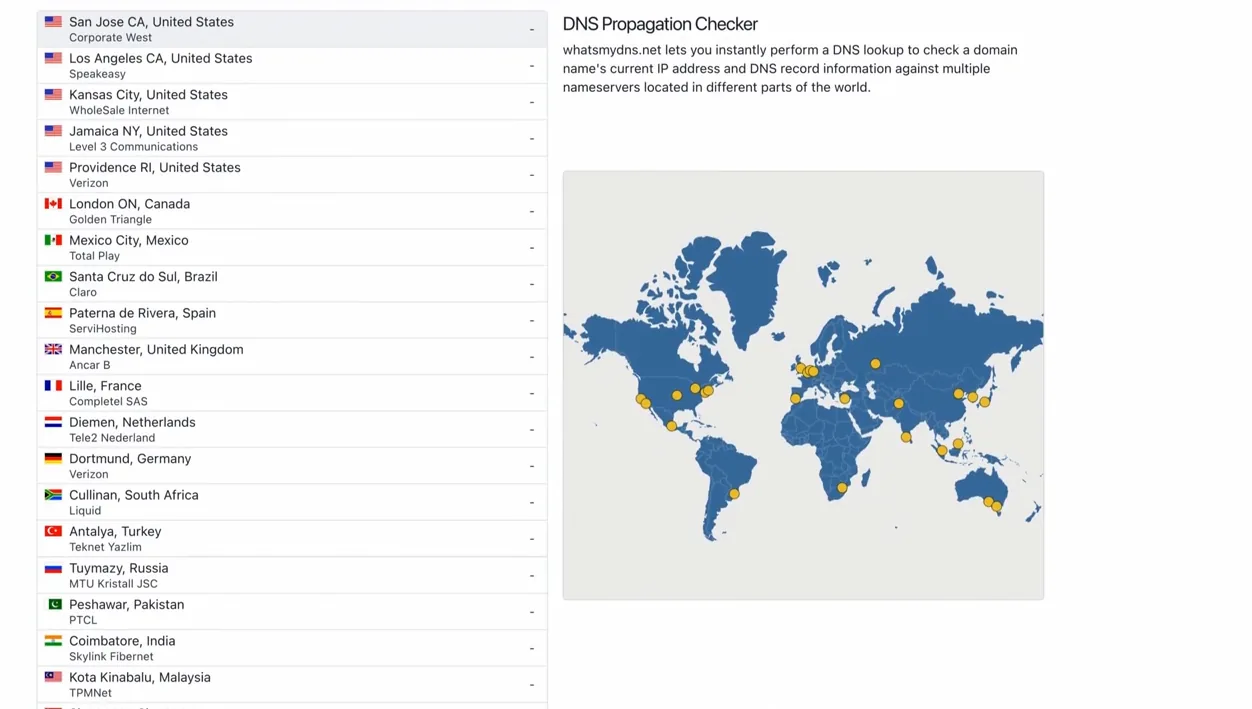Image resolution: width=1252 pixels, height=709 pixels.
Task: Click the Skylink Fibernet provider name
Action: [x=111, y=656]
